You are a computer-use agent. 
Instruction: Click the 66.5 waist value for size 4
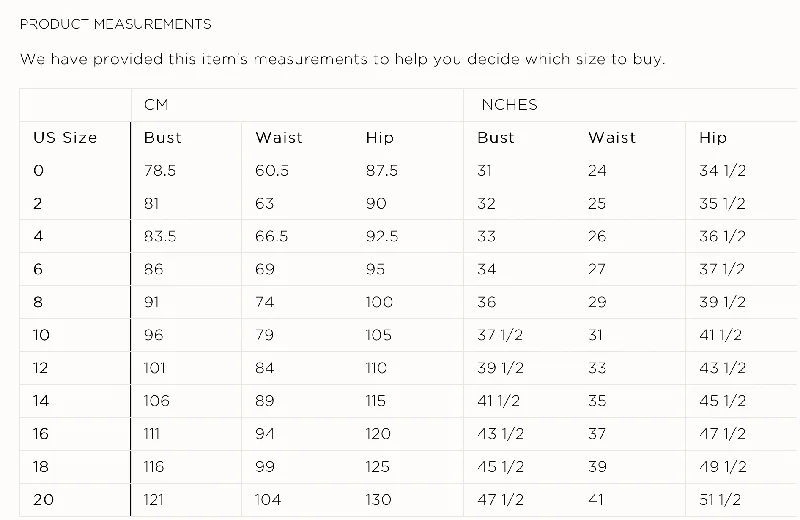[x=271, y=236]
